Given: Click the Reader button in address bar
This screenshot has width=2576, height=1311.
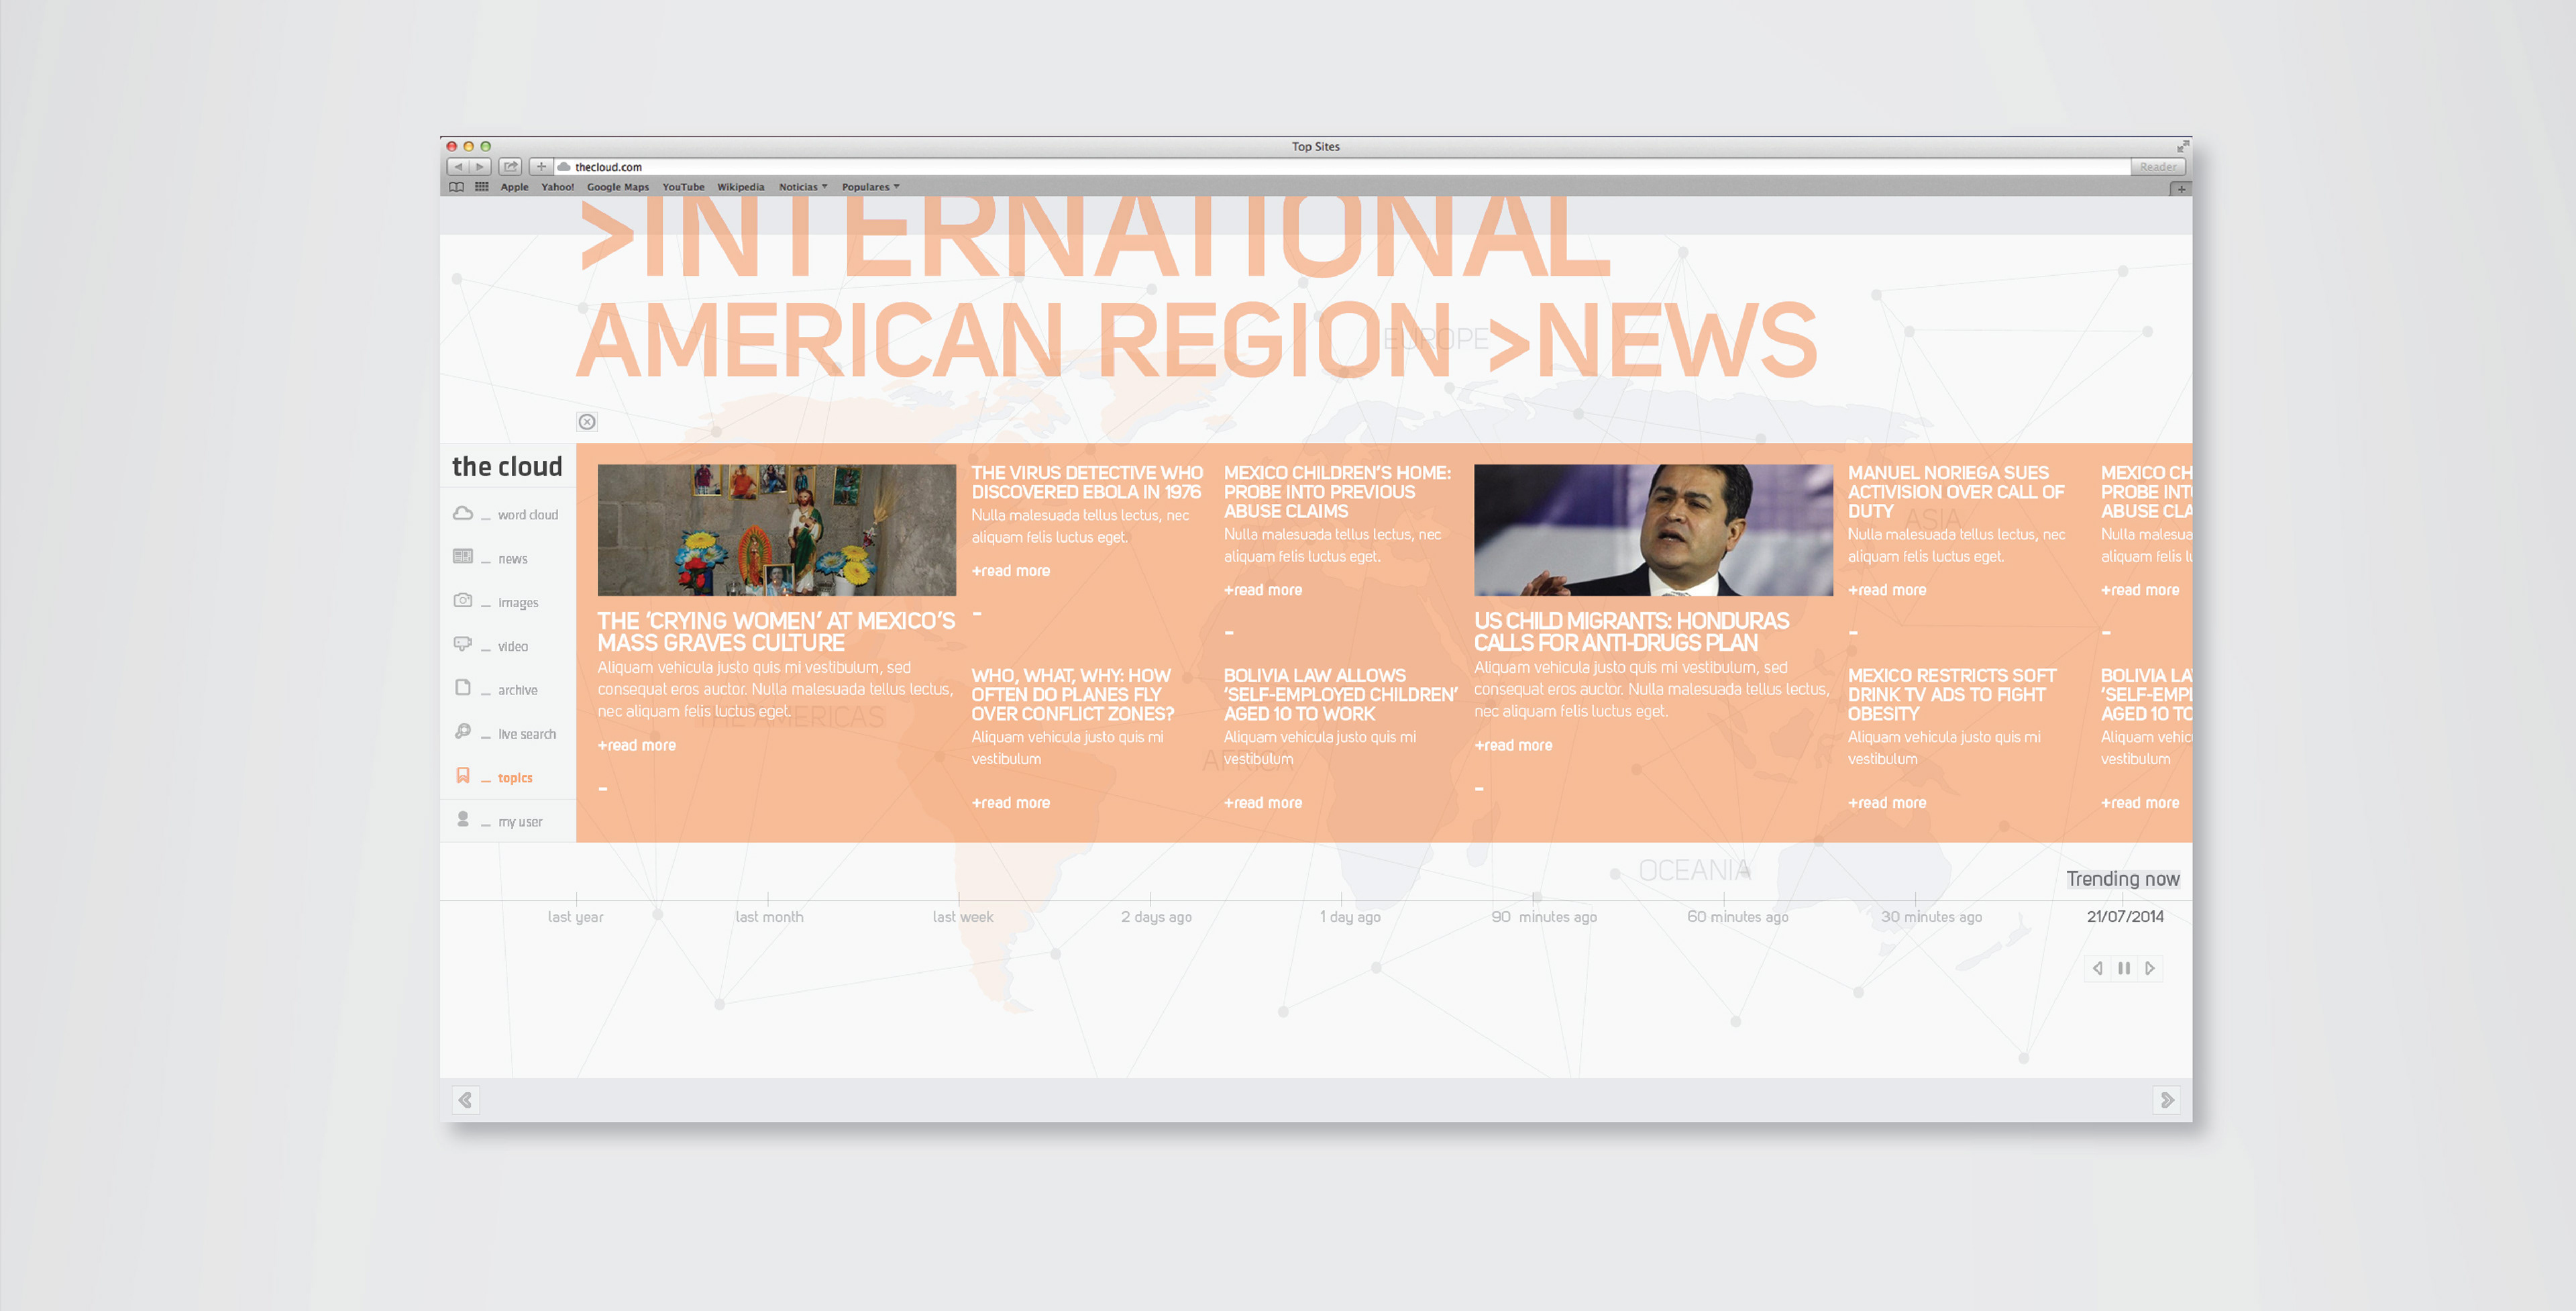Looking at the screenshot, I should coord(2158,167).
